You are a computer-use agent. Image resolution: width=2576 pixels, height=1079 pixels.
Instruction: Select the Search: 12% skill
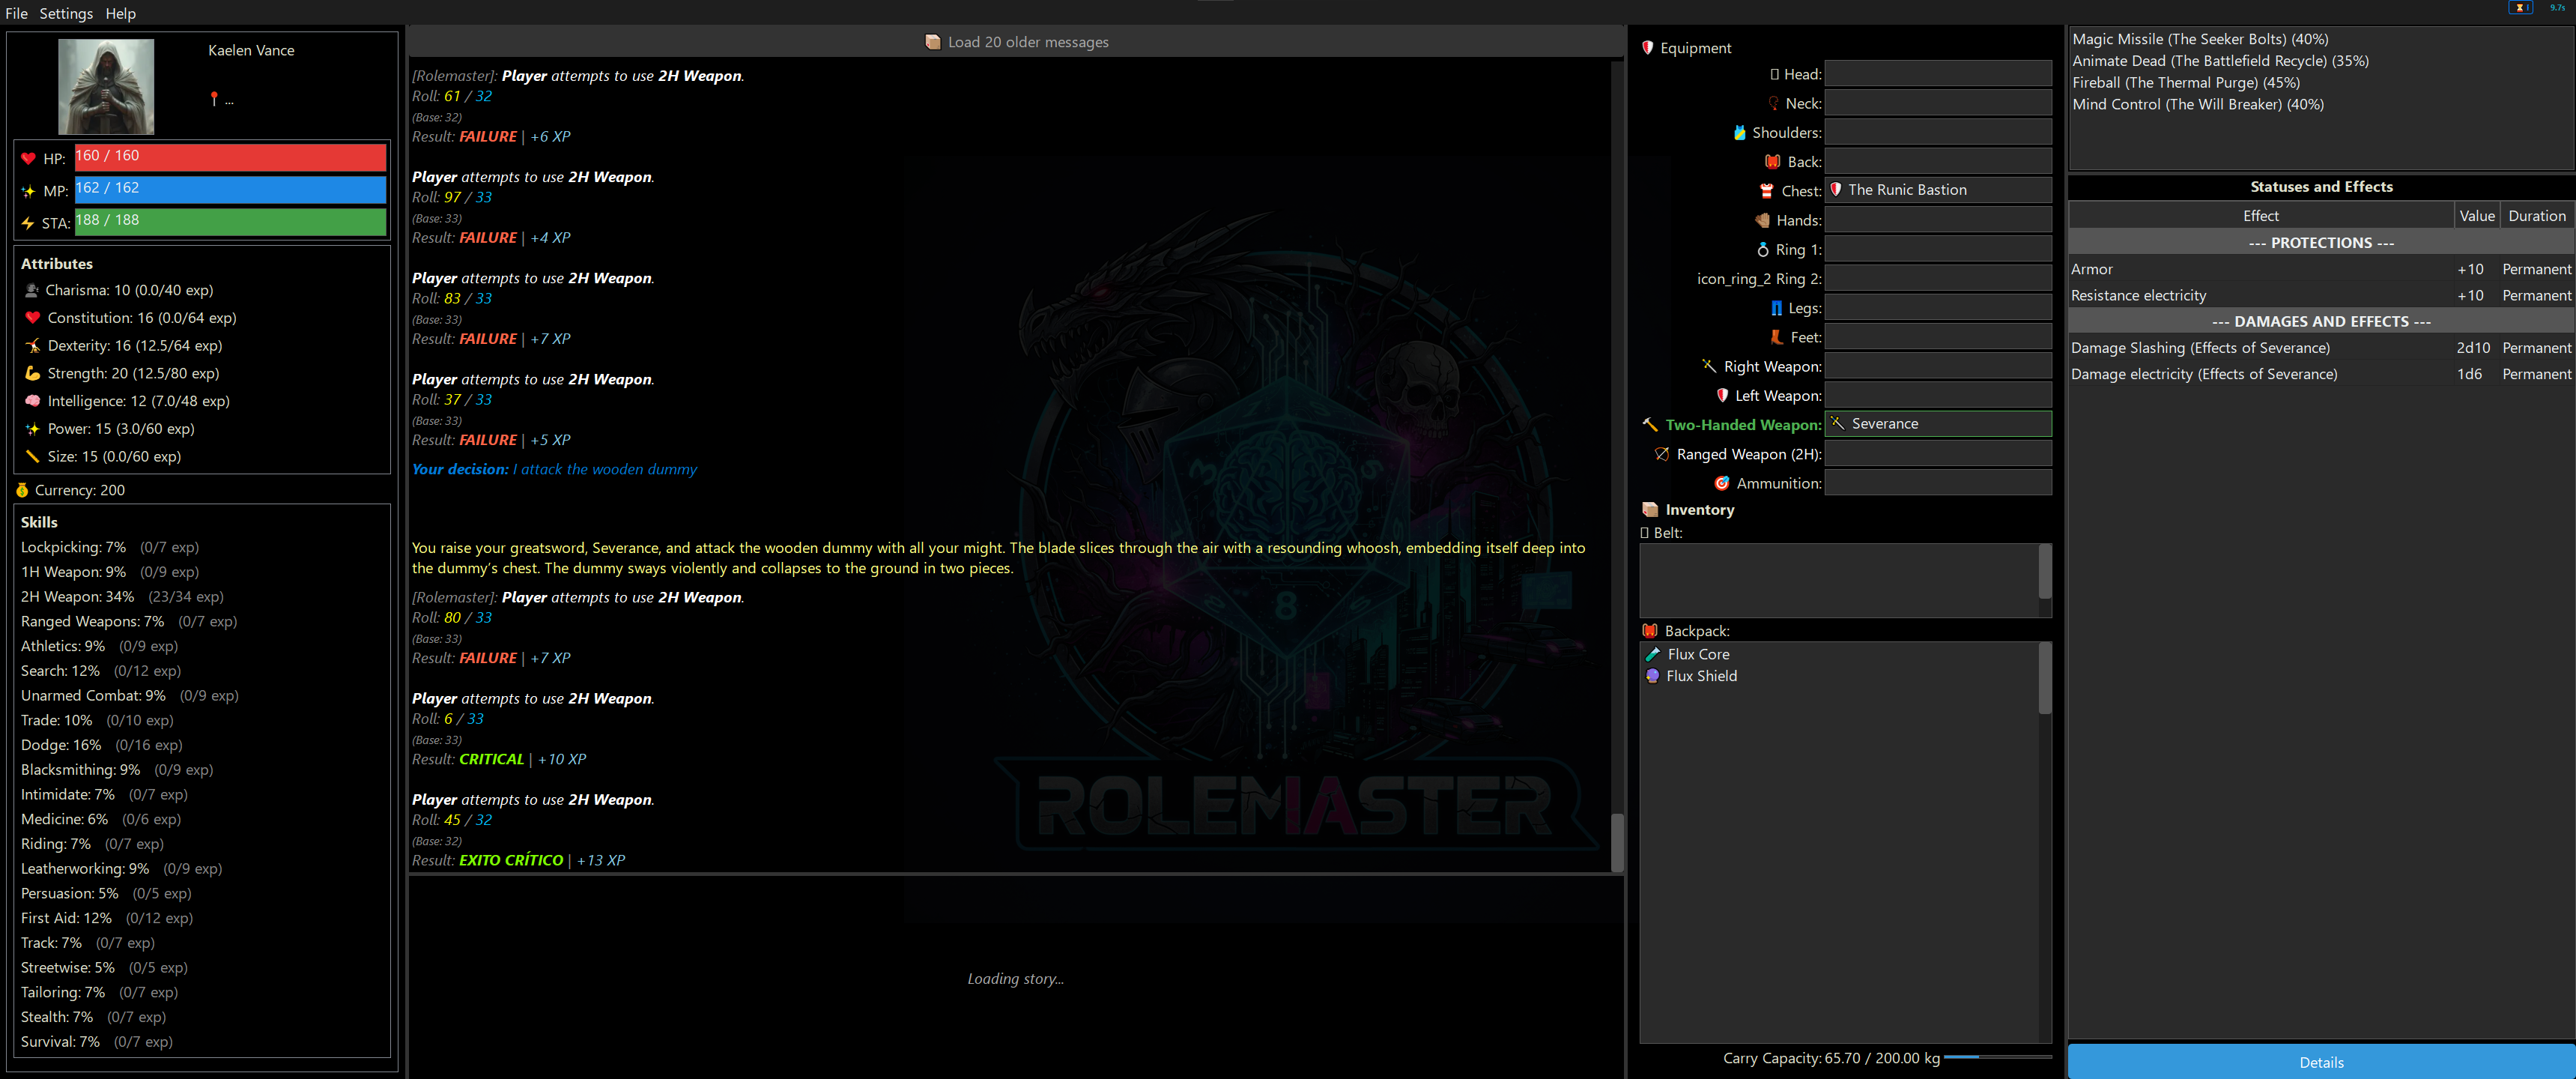pos(101,671)
